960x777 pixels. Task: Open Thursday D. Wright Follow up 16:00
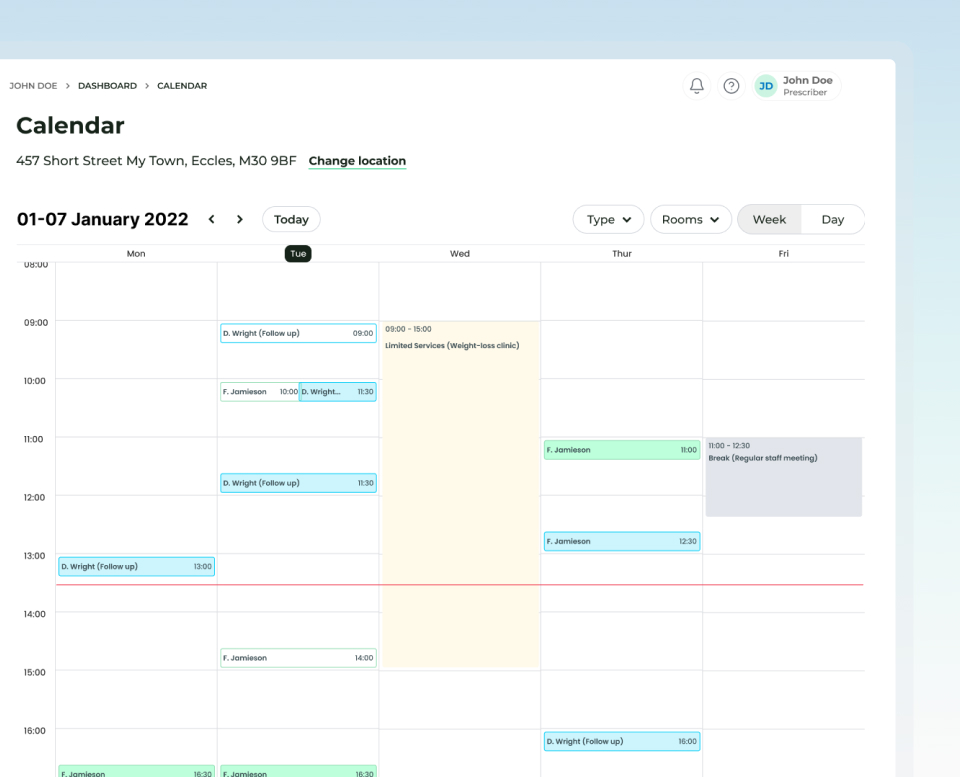pos(622,741)
